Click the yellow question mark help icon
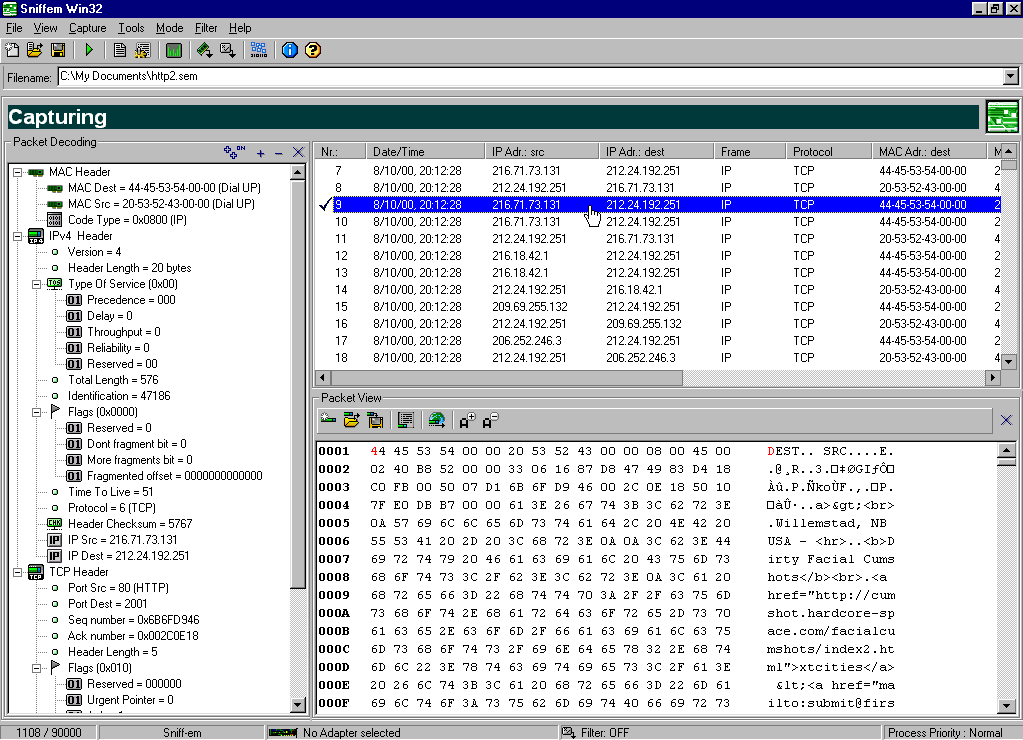The height and width of the screenshot is (740, 1023). 312,50
